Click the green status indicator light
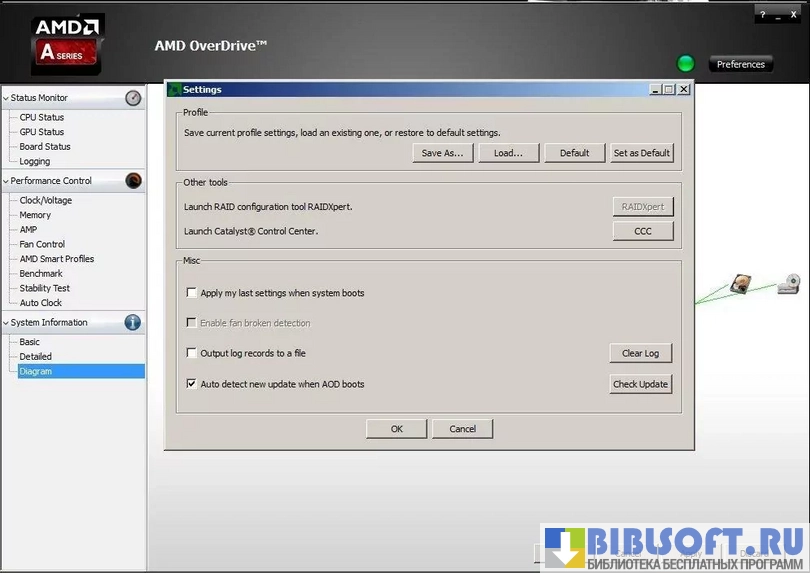Image resolution: width=810 pixels, height=573 pixels. pos(686,64)
